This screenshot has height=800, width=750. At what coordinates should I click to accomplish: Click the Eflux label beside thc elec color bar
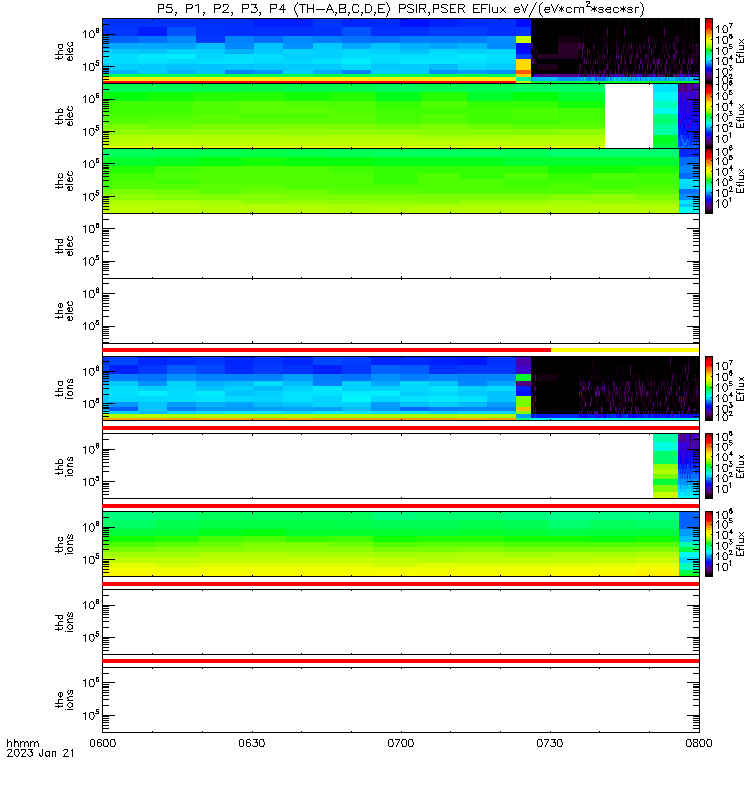click(740, 181)
